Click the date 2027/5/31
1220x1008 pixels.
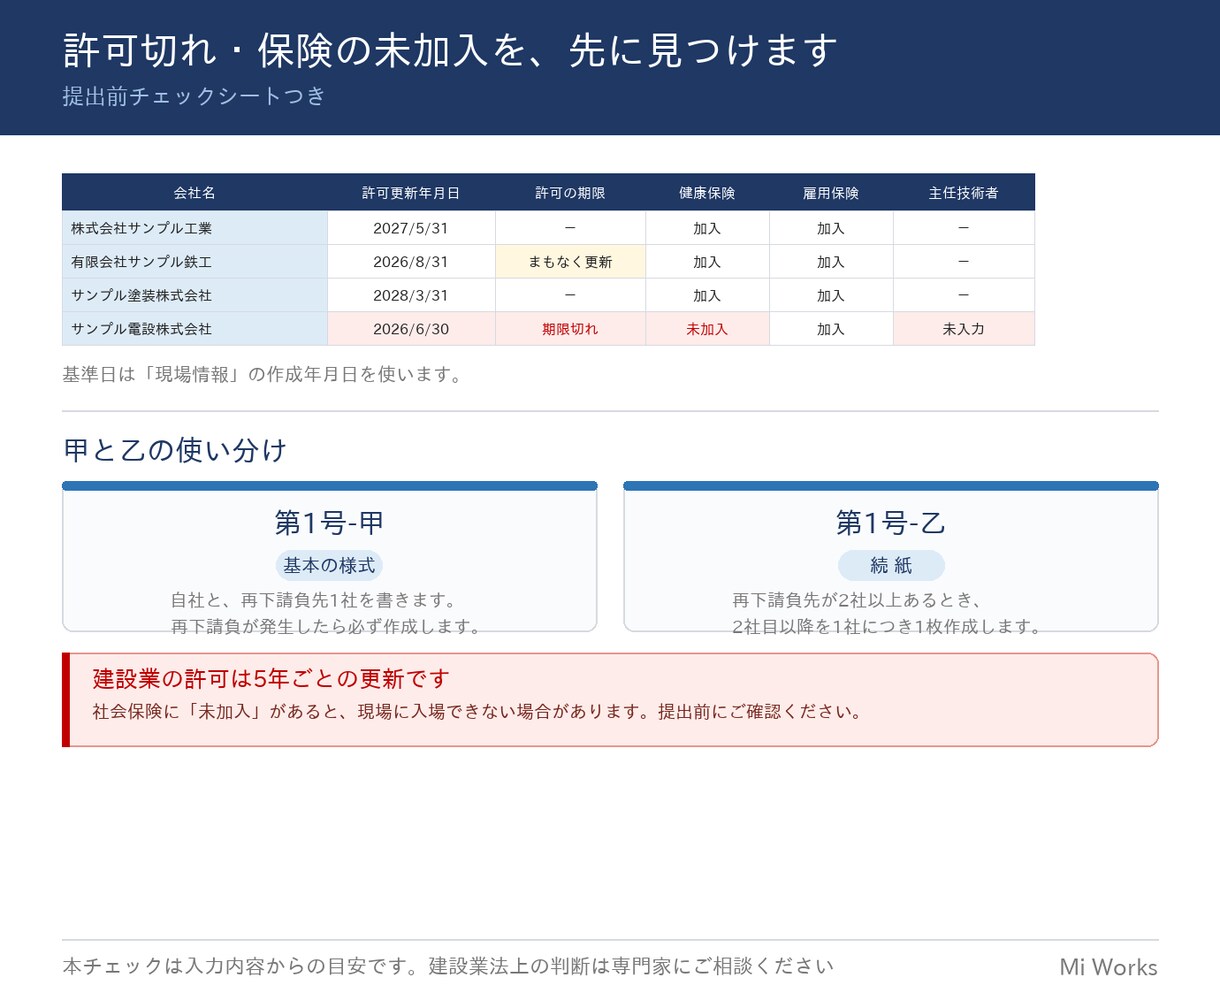(411, 228)
